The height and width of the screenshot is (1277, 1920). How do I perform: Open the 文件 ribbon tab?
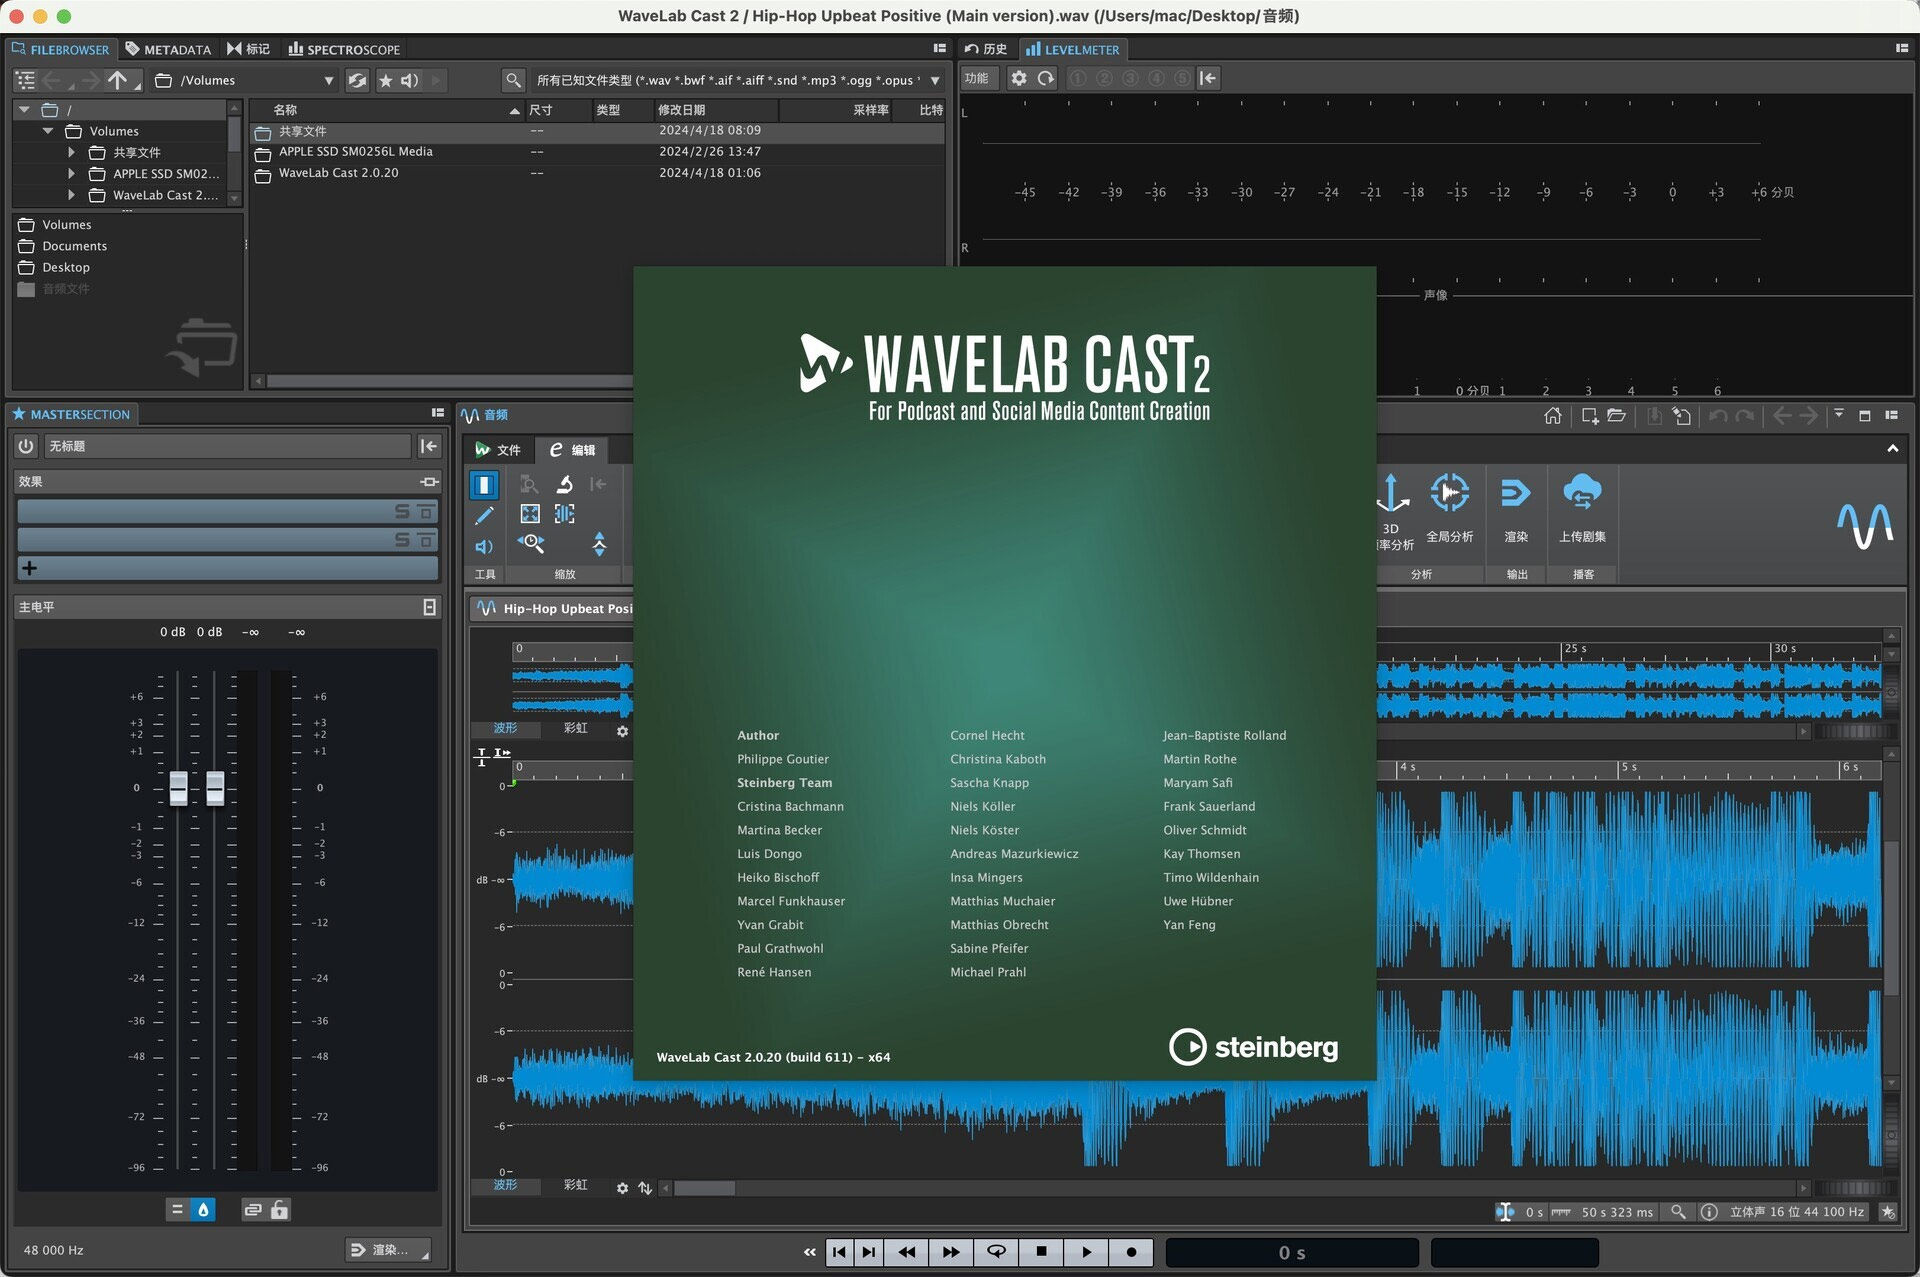498,450
